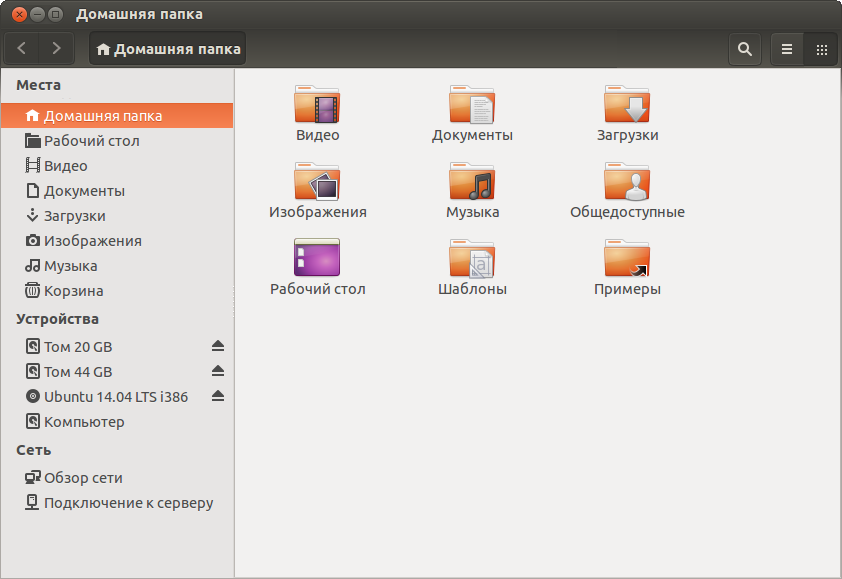
Task: Select the Музыка folder icon
Action: 472,181
